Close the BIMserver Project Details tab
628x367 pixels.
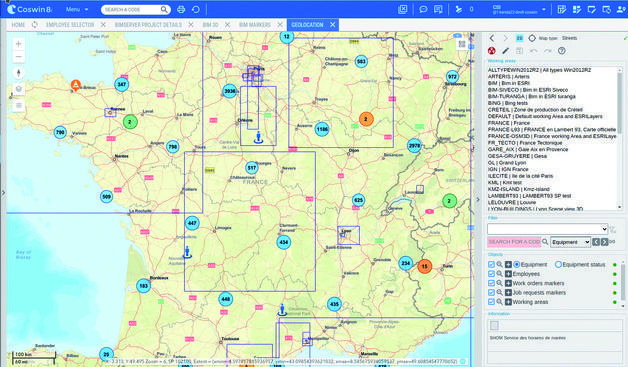click(x=191, y=25)
